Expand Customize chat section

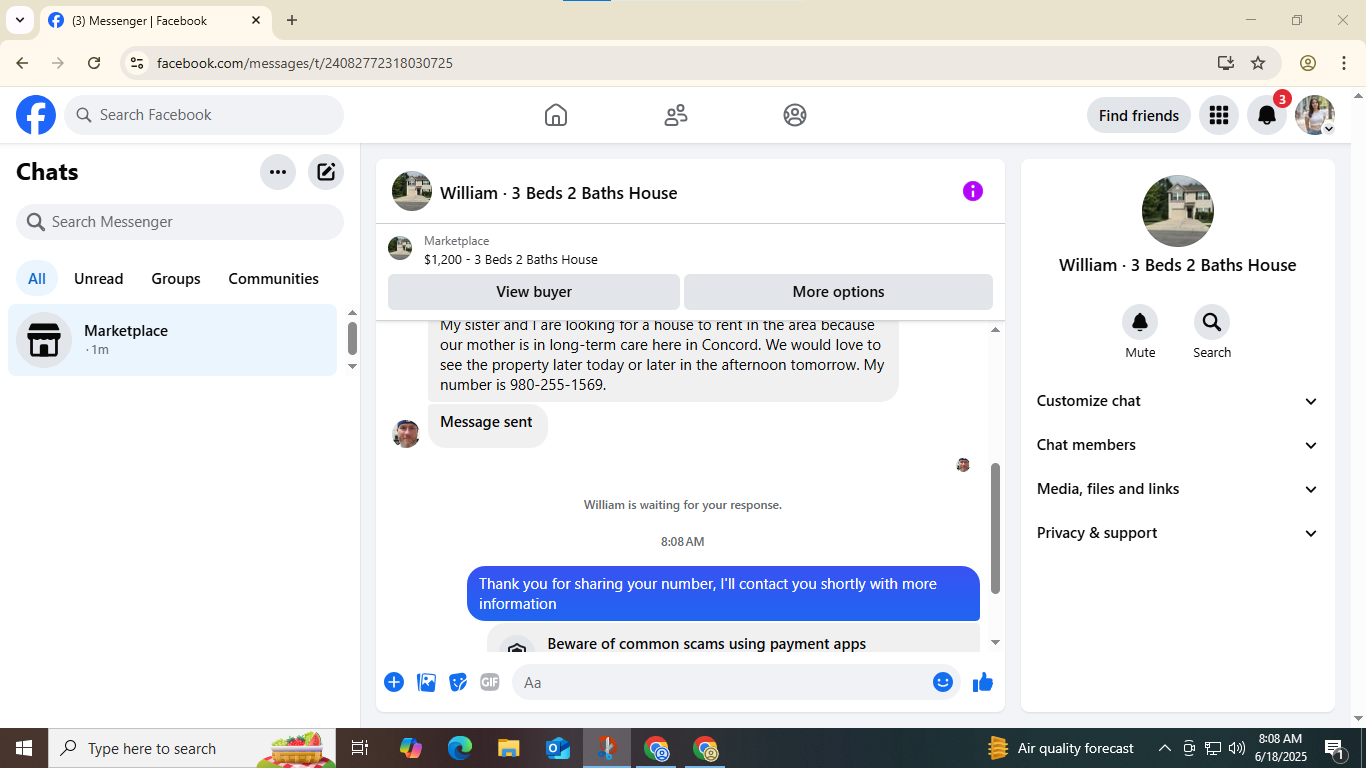tap(1178, 401)
